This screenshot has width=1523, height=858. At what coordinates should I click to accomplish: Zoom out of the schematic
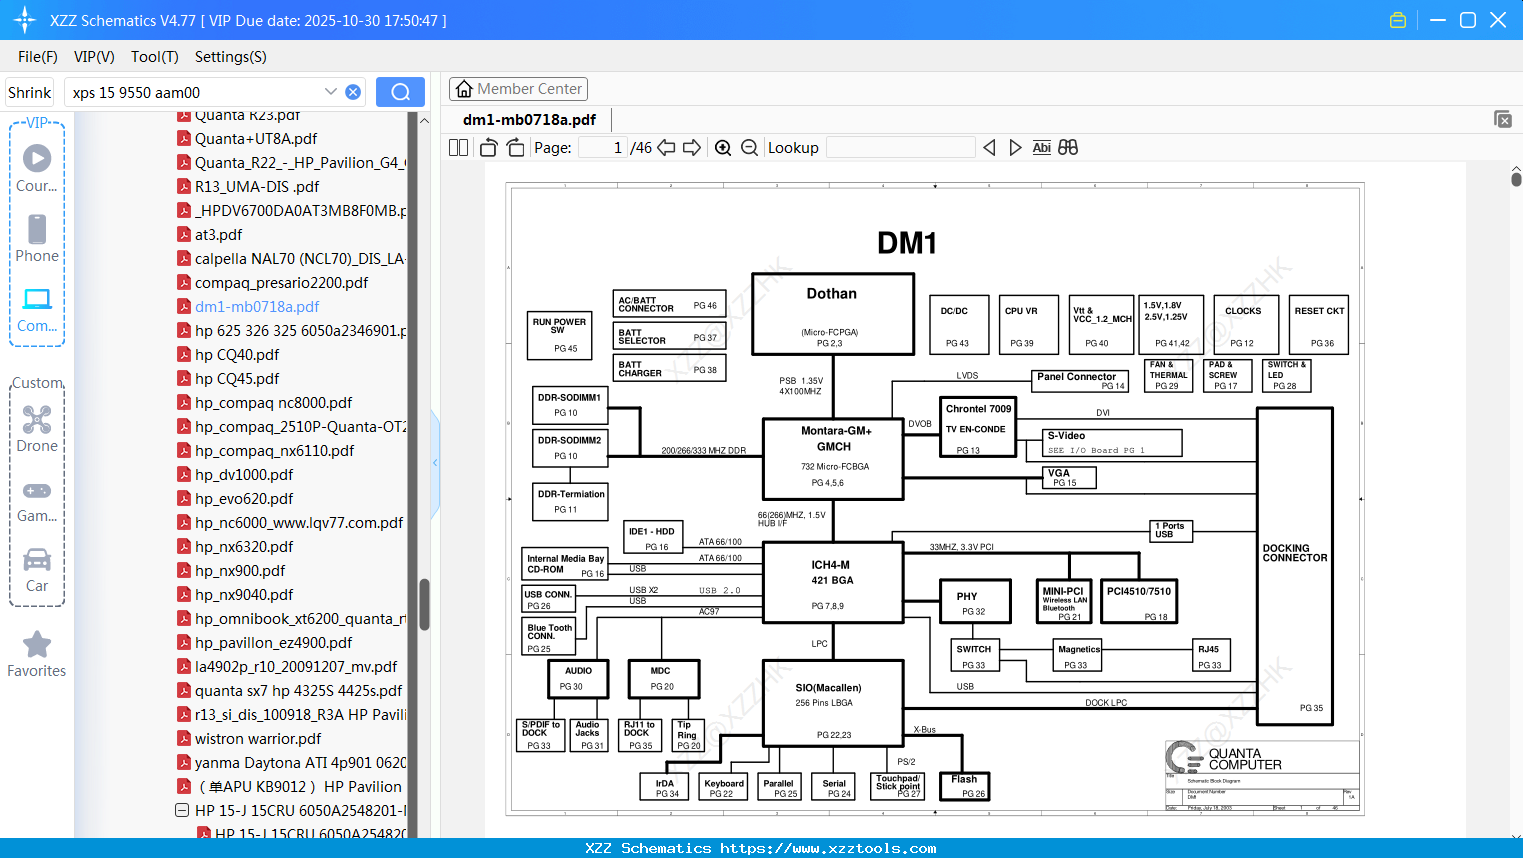[749, 147]
